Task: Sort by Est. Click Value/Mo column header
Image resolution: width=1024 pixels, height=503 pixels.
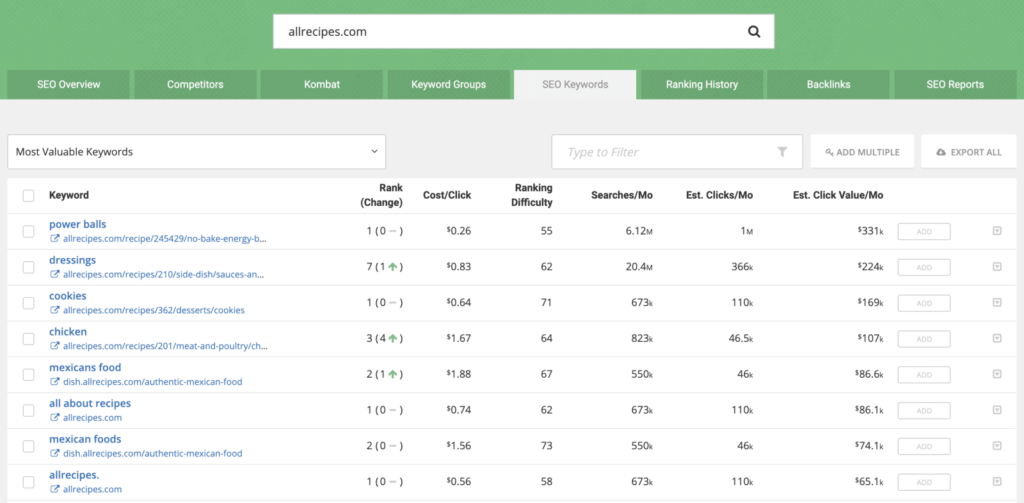Action: (x=838, y=195)
